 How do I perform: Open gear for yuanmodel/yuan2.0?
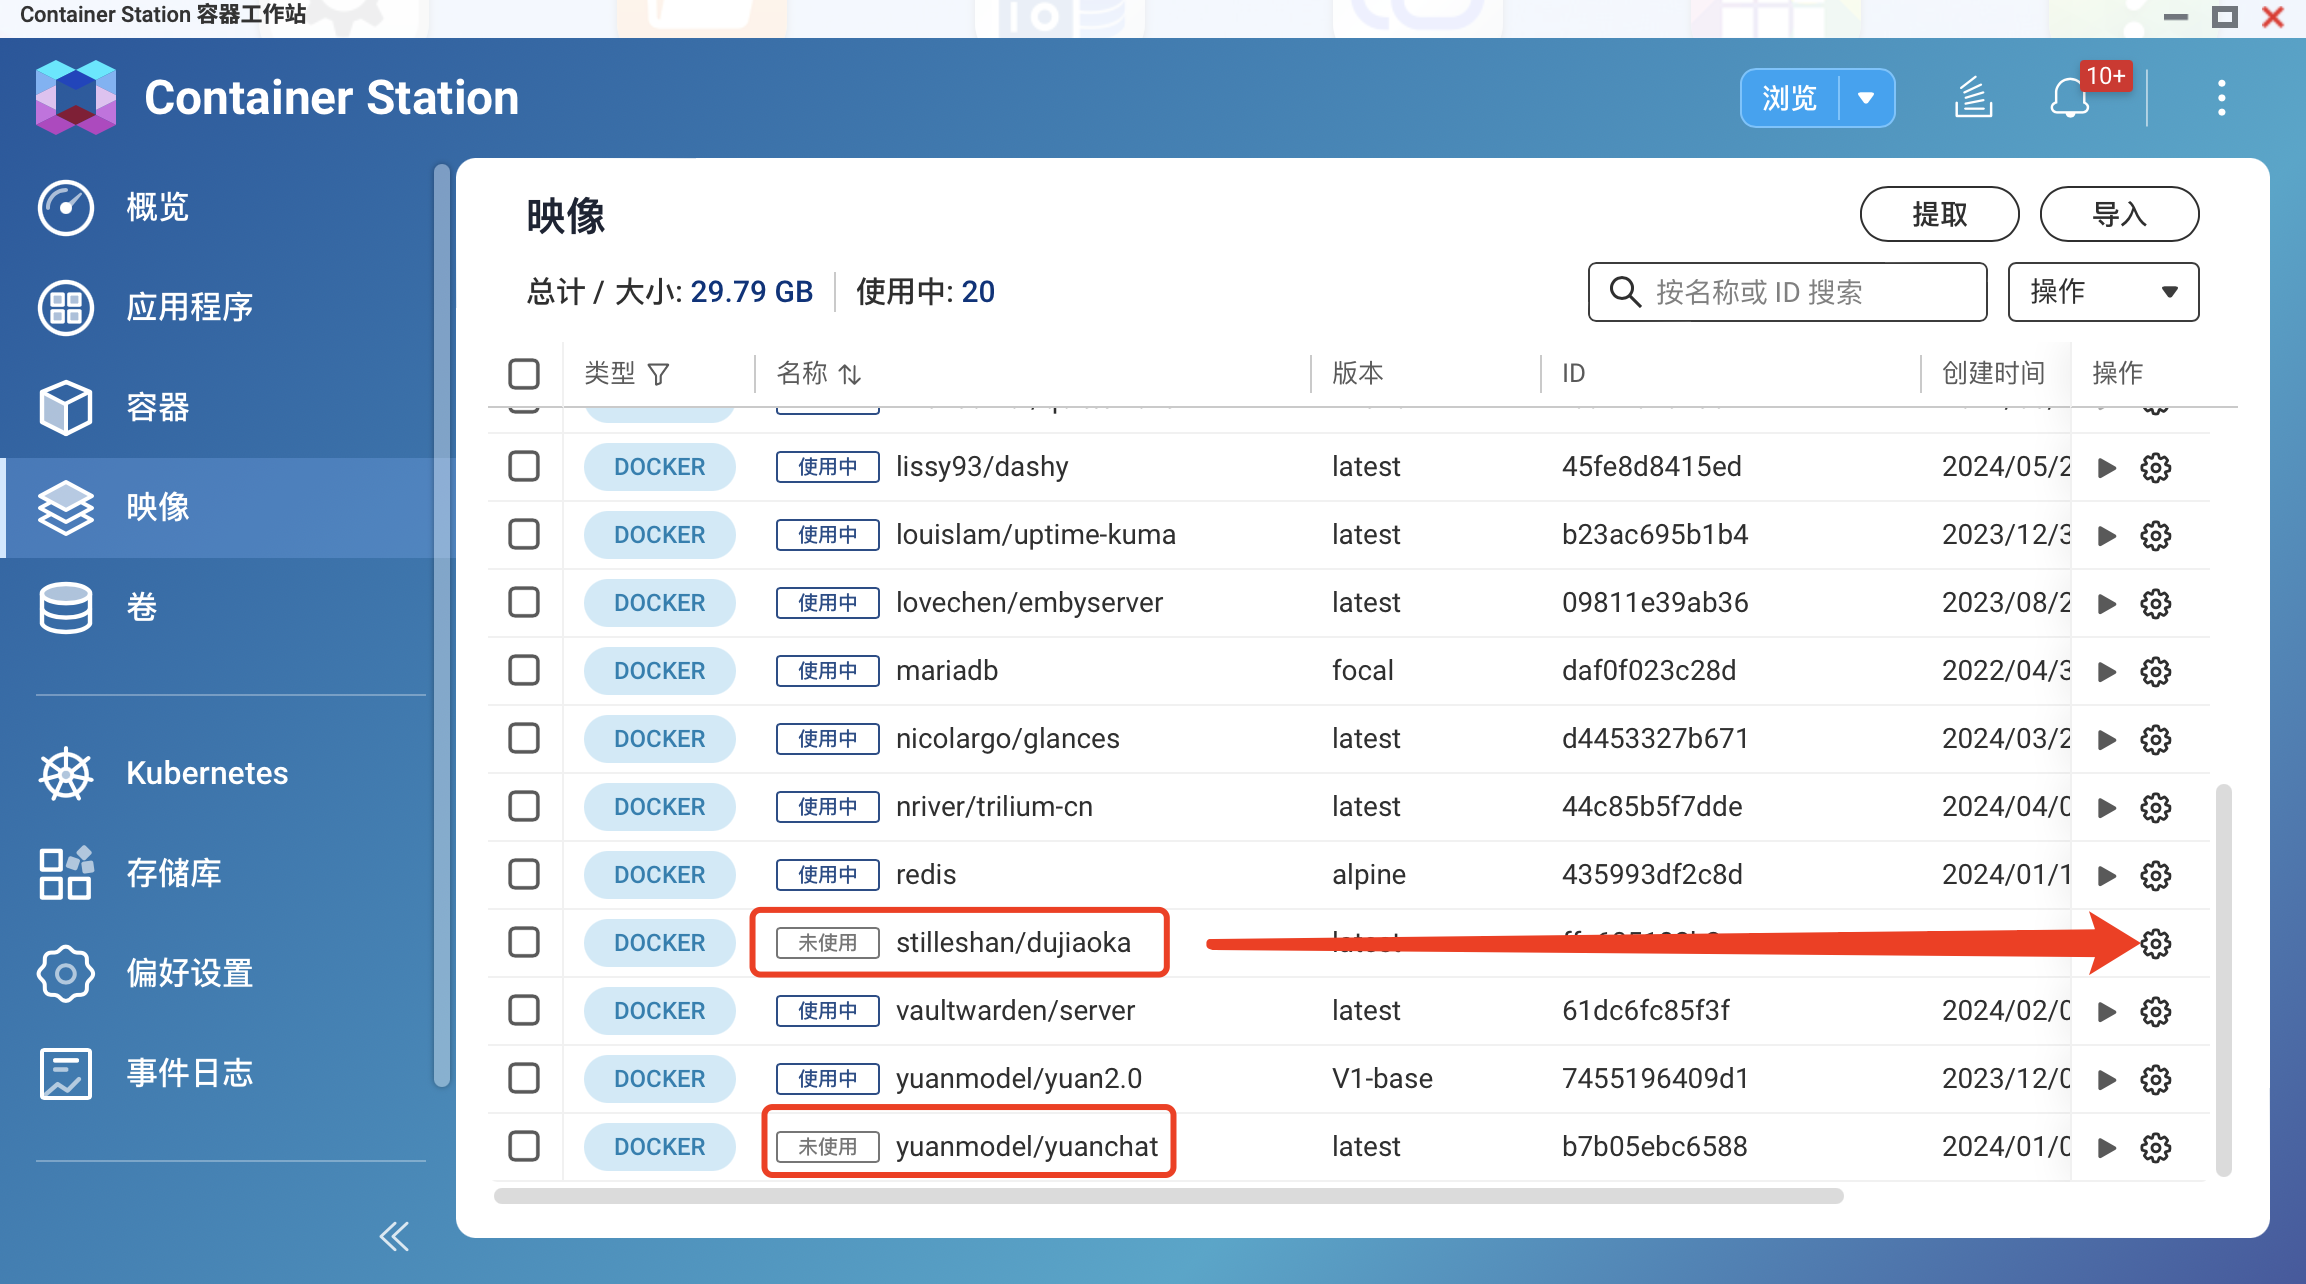(2156, 1079)
